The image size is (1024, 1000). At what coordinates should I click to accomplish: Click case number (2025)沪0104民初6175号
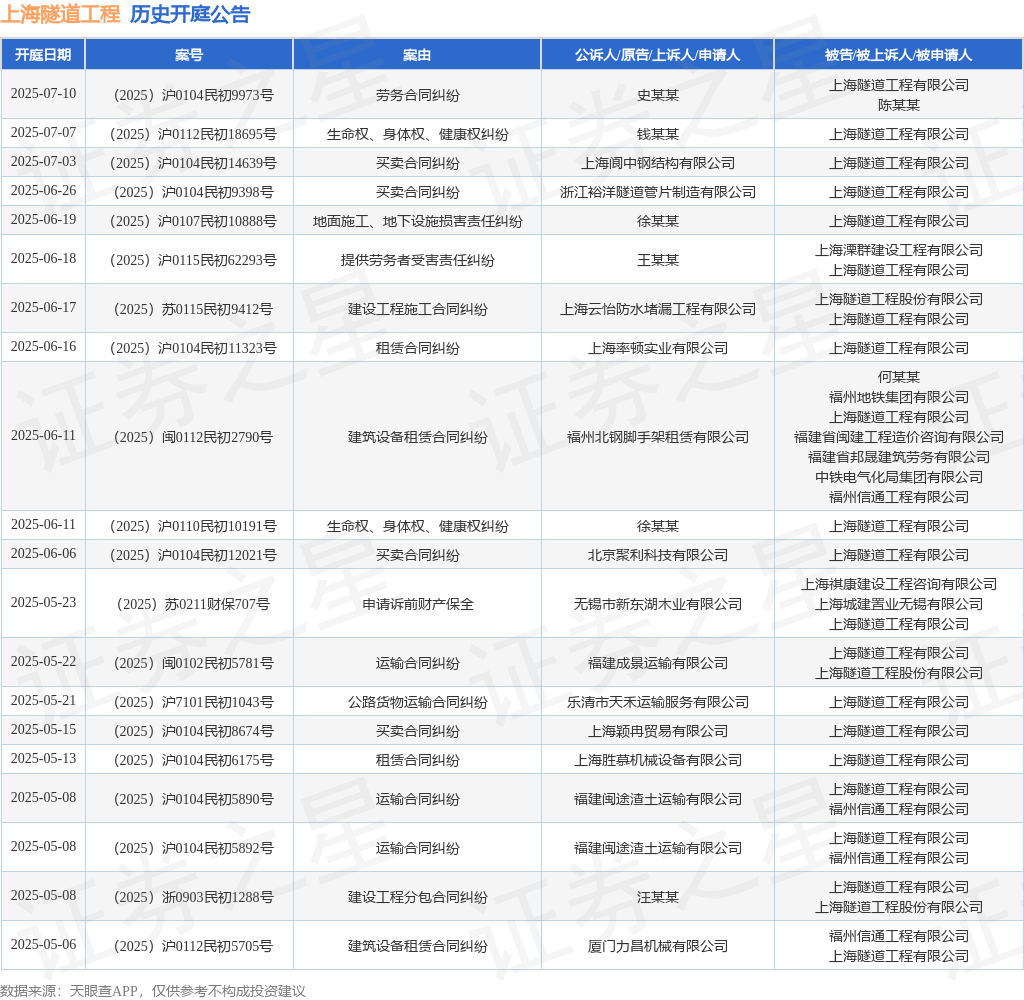coord(193,761)
